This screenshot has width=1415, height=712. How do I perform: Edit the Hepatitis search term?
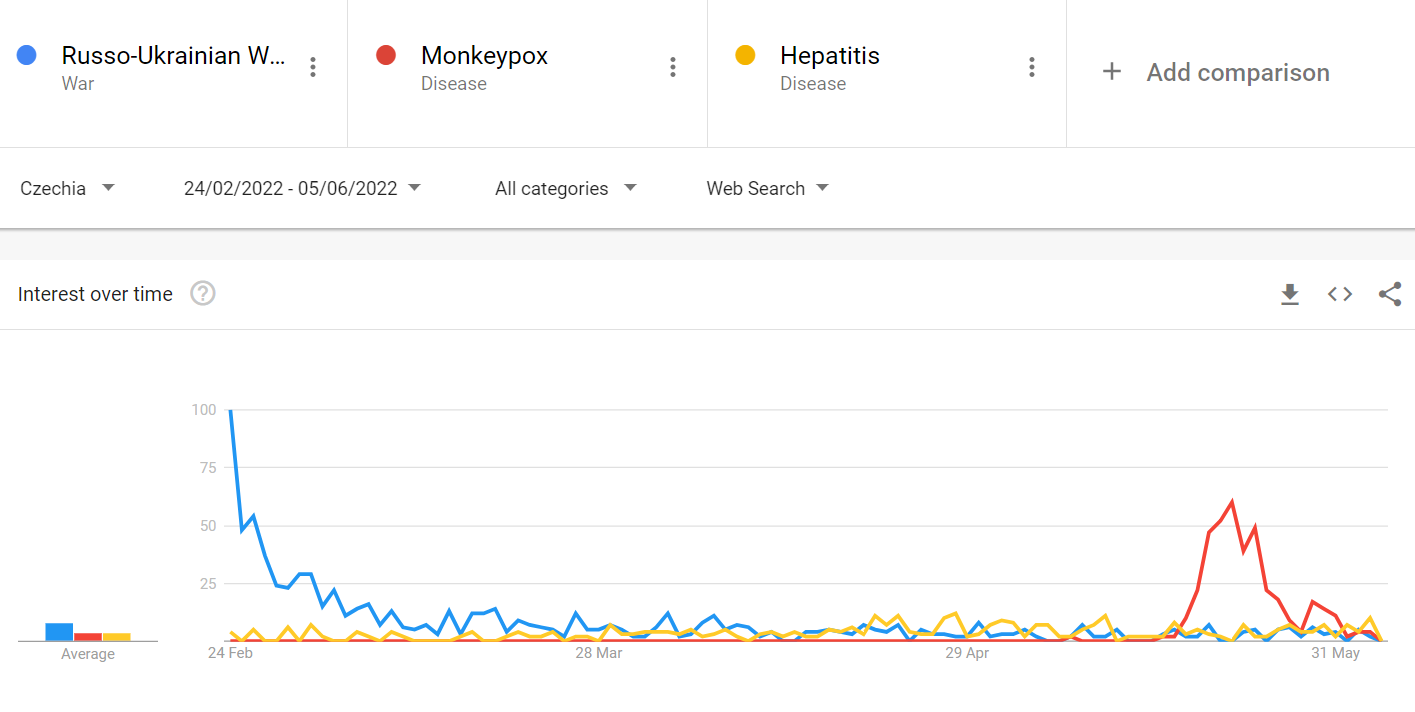[830, 56]
